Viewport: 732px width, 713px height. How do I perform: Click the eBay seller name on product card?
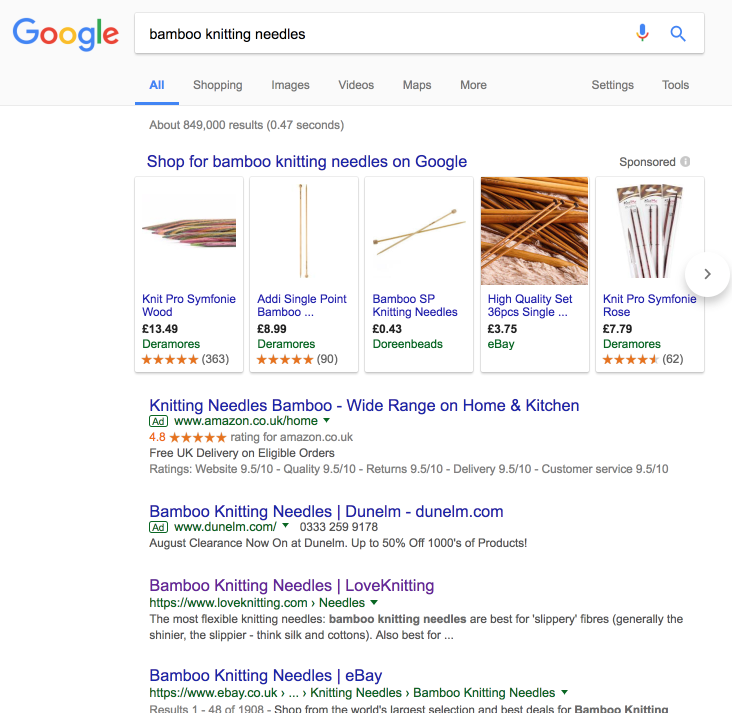pos(501,344)
